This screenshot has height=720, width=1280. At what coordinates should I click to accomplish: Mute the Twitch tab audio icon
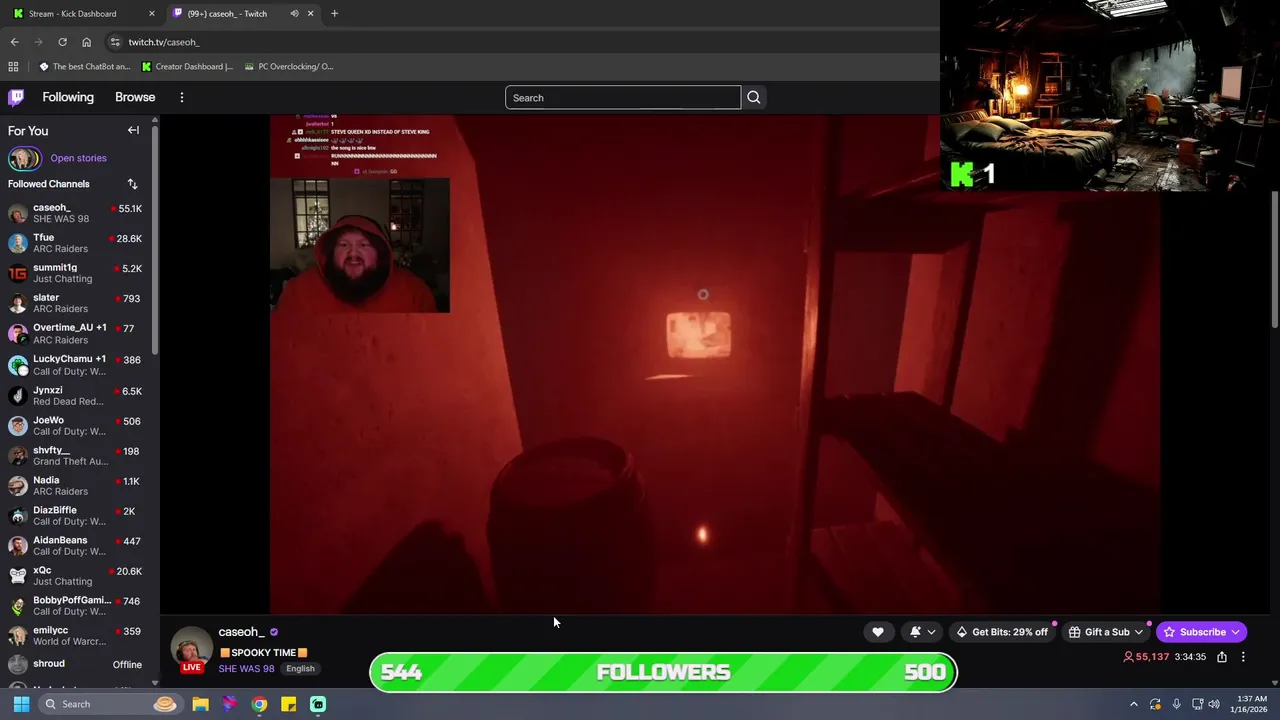pyautogui.click(x=294, y=13)
